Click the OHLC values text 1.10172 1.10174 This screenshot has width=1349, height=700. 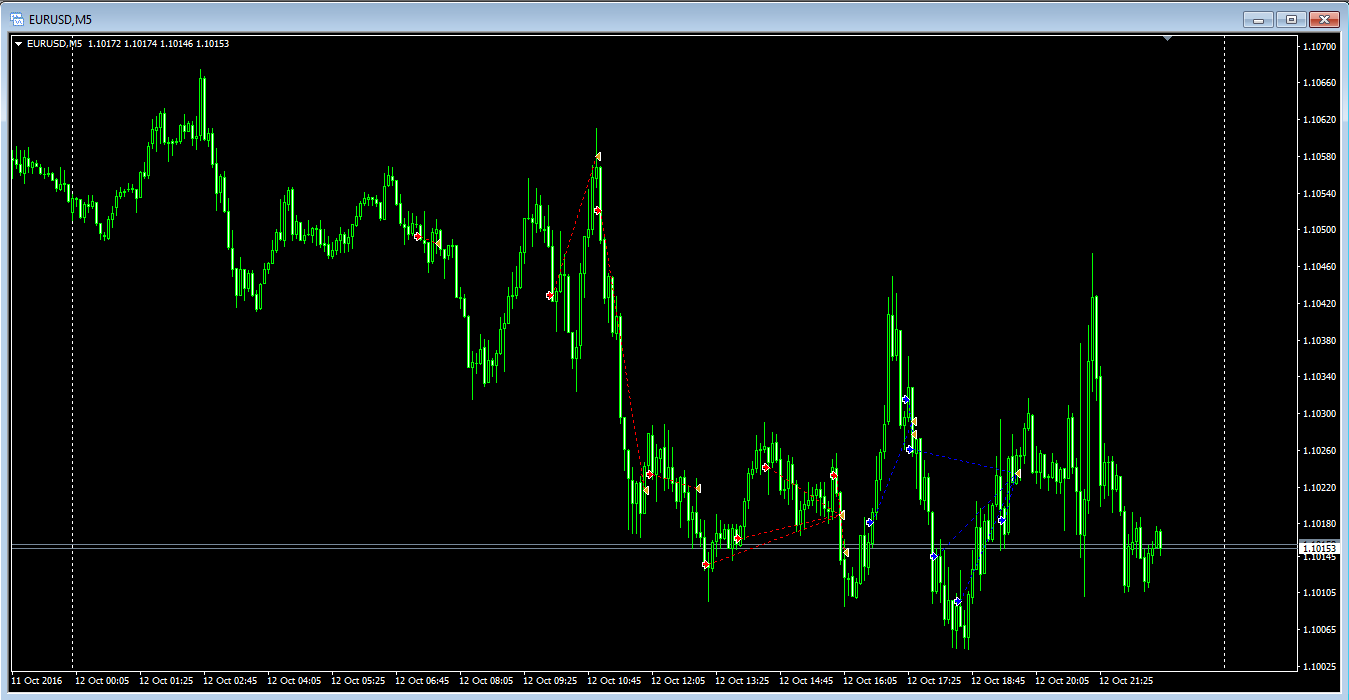click(x=124, y=44)
